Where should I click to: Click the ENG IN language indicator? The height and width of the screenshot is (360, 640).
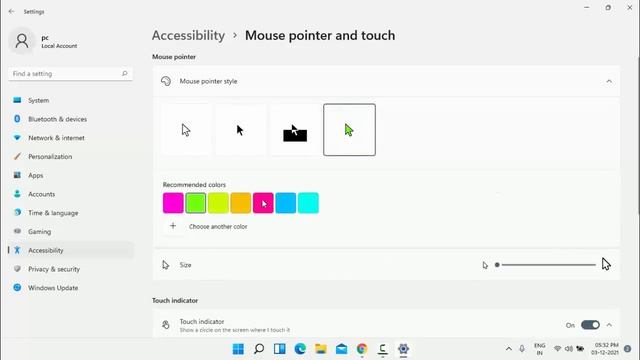[540, 349]
